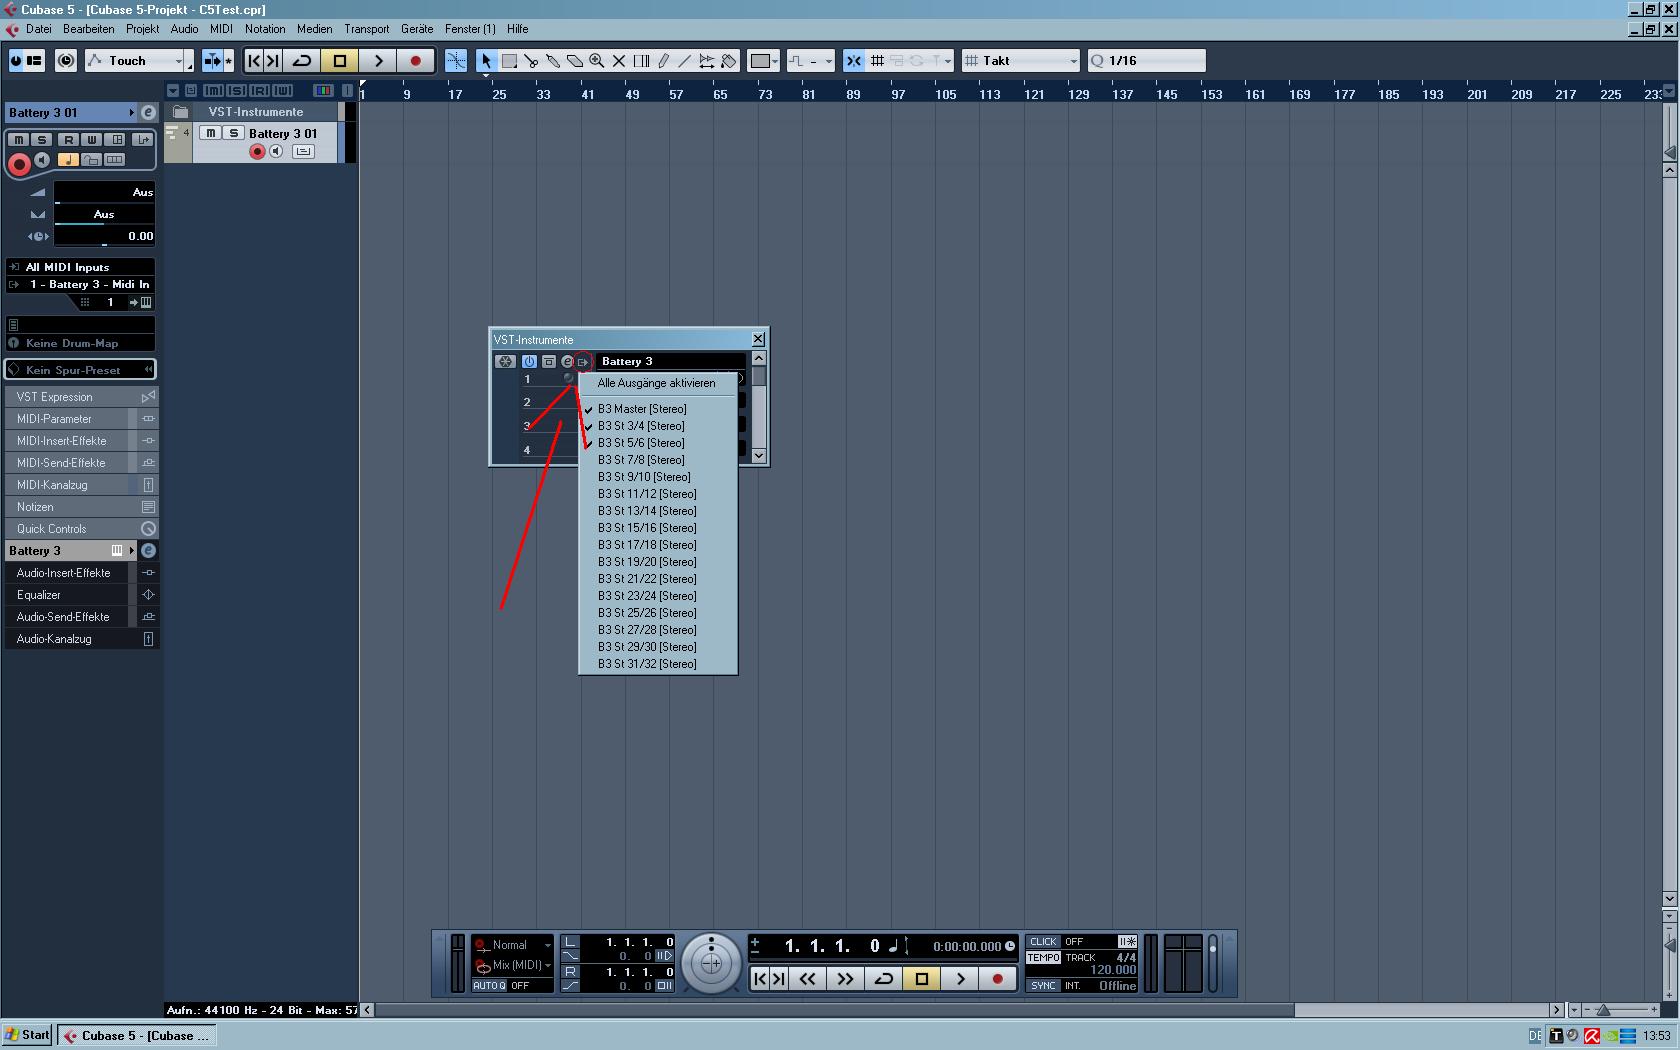Viewport: 1680px width, 1050px height.
Task: Select the Color paint bucket tool
Action: point(729,61)
